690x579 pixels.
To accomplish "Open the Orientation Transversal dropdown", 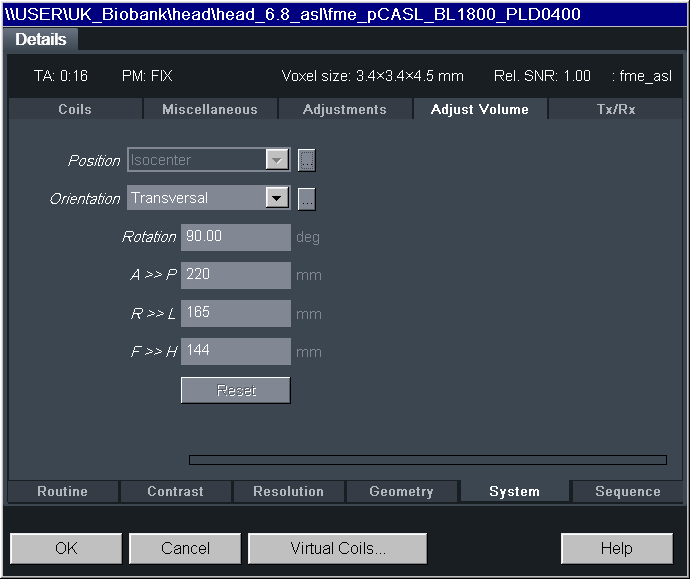I will coord(277,198).
